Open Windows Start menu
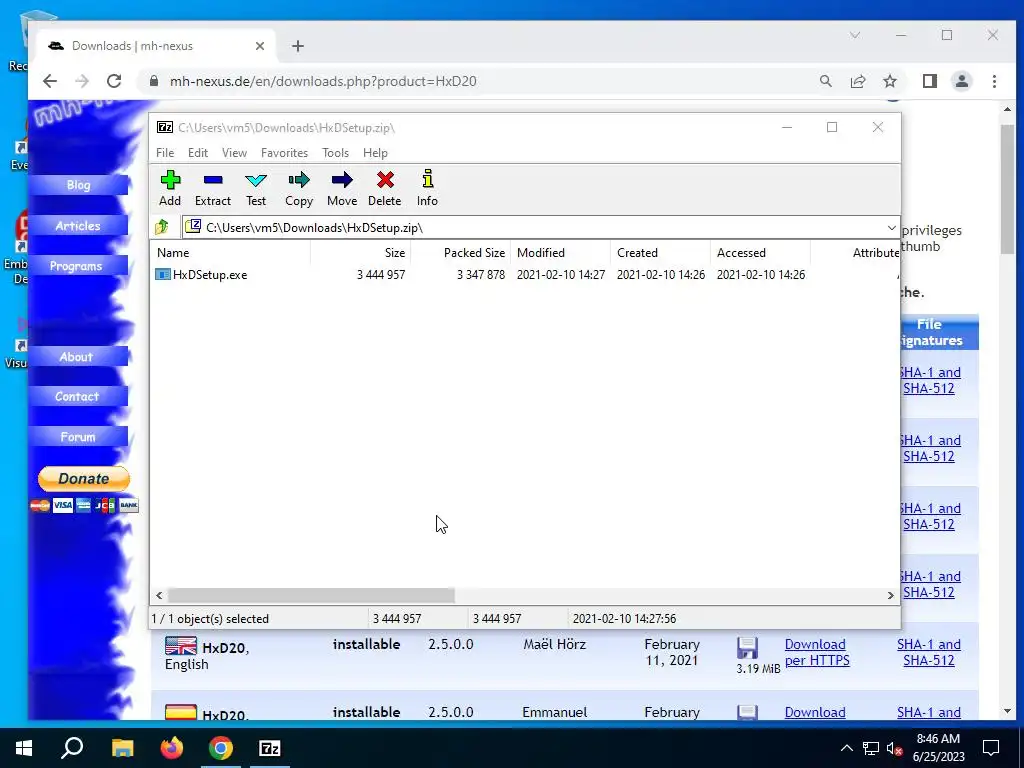This screenshot has height=768, width=1024. pos(24,748)
